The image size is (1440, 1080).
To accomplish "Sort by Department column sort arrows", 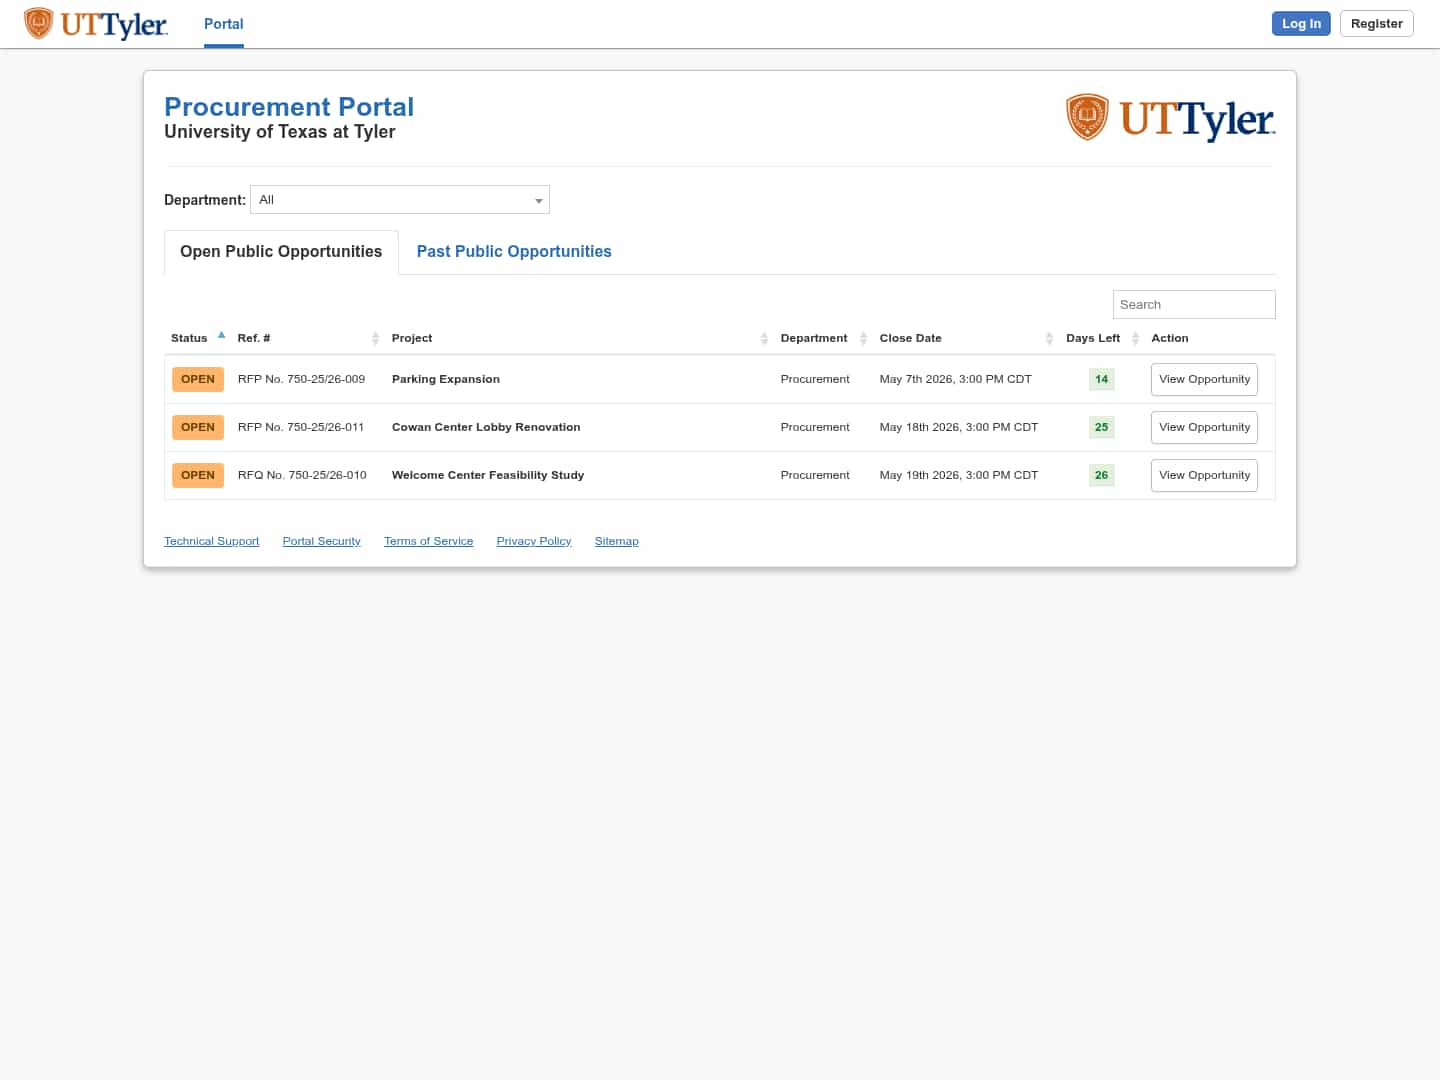I will [x=863, y=339].
